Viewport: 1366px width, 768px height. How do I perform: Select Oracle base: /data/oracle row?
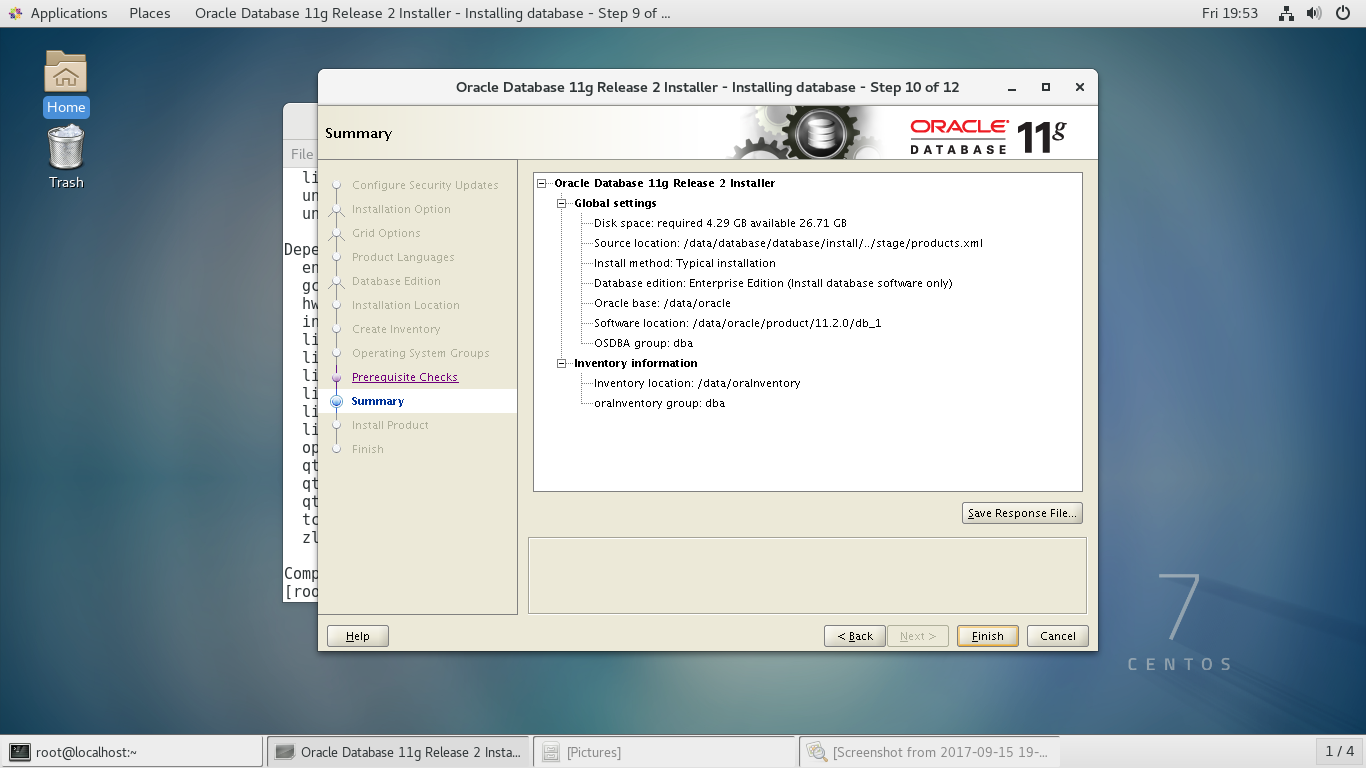click(x=662, y=303)
